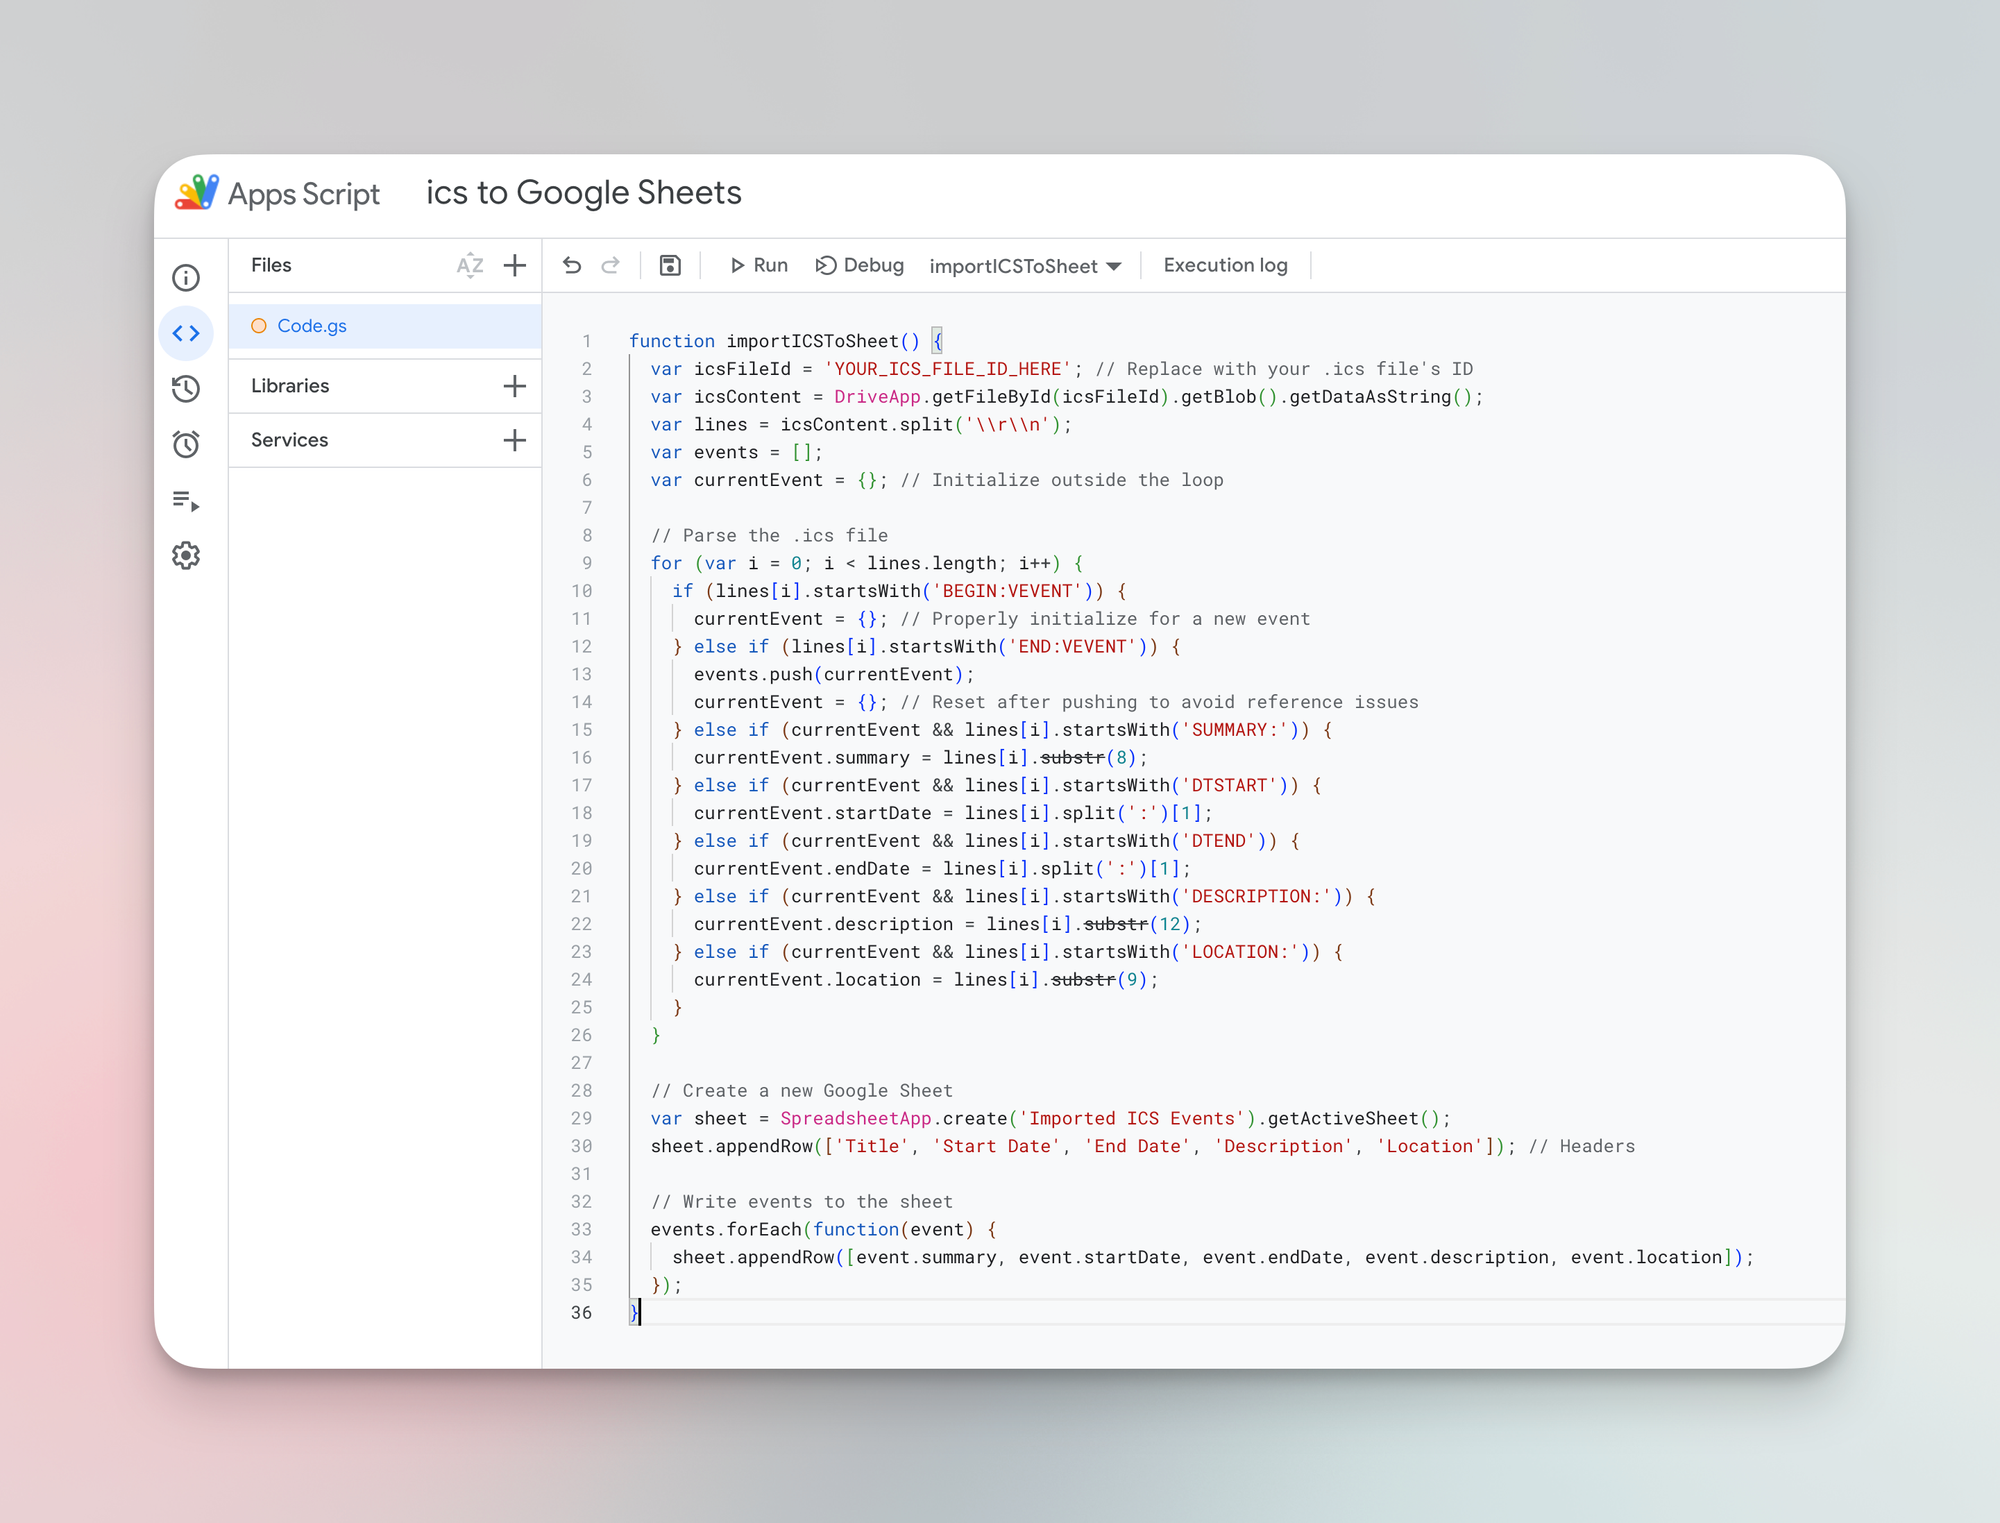Click the '// Create a new Google Sheet' comment
The height and width of the screenshot is (1523, 2000).
click(802, 1091)
